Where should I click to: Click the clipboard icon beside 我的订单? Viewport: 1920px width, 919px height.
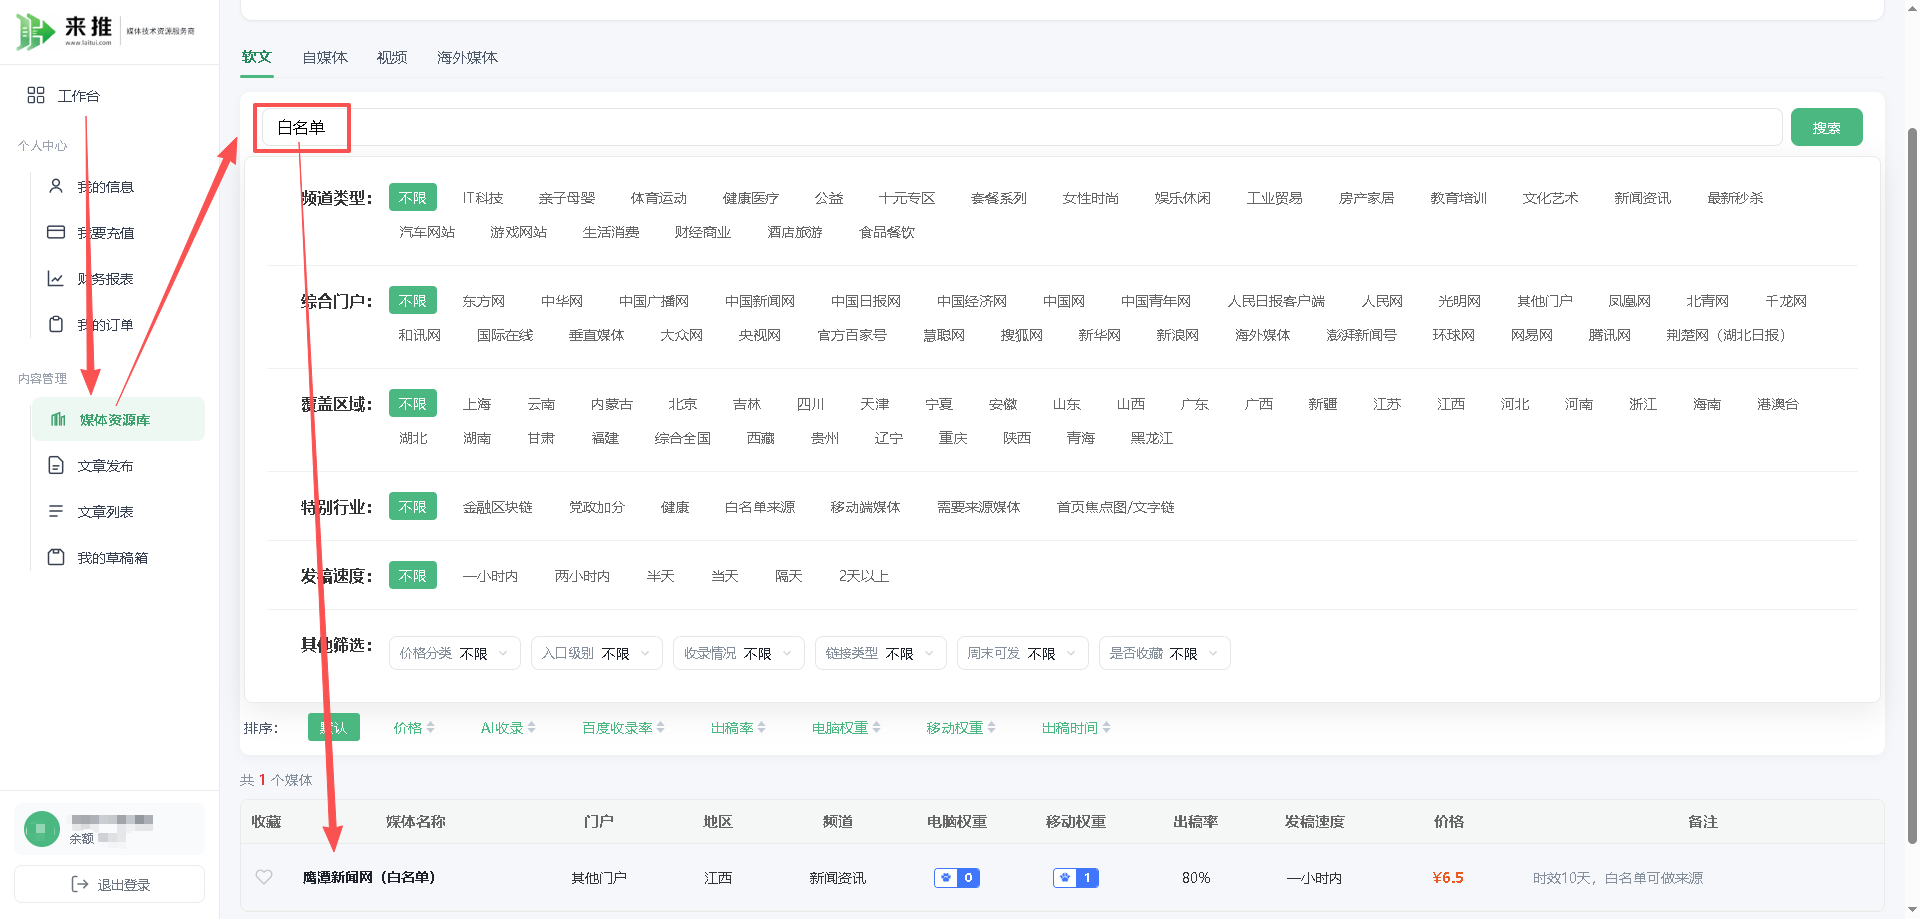[56, 324]
